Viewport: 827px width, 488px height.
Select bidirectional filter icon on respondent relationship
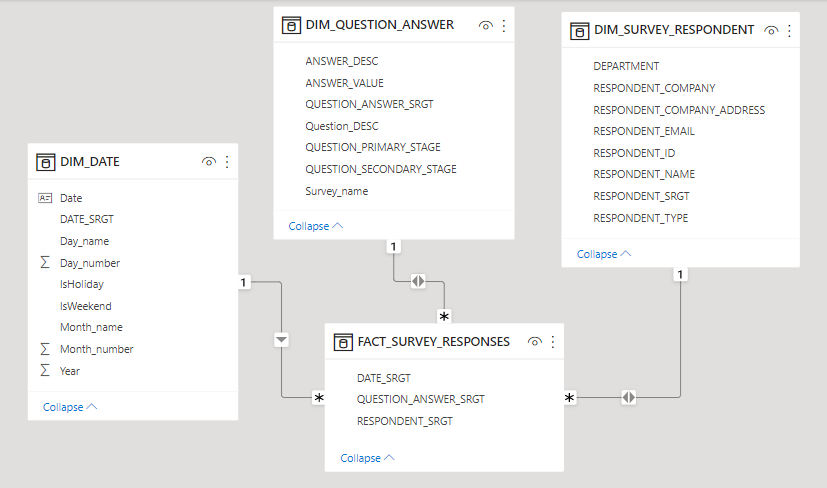[x=628, y=397]
